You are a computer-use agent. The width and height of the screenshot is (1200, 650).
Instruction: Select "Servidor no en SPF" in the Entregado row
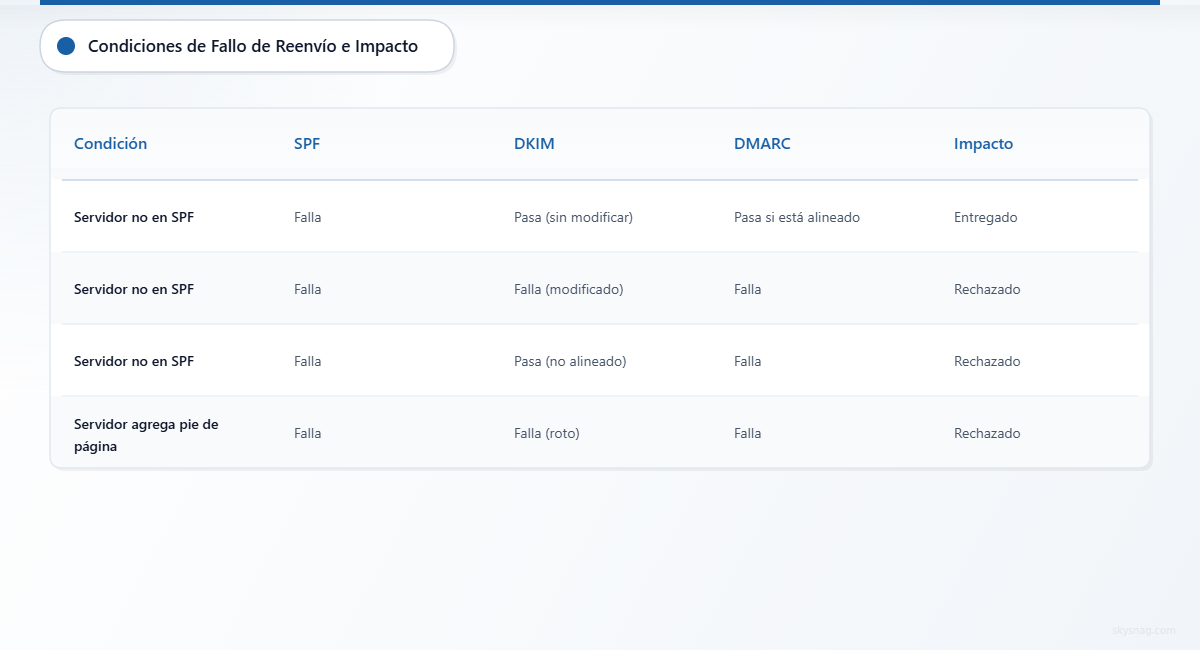pos(134,217)
